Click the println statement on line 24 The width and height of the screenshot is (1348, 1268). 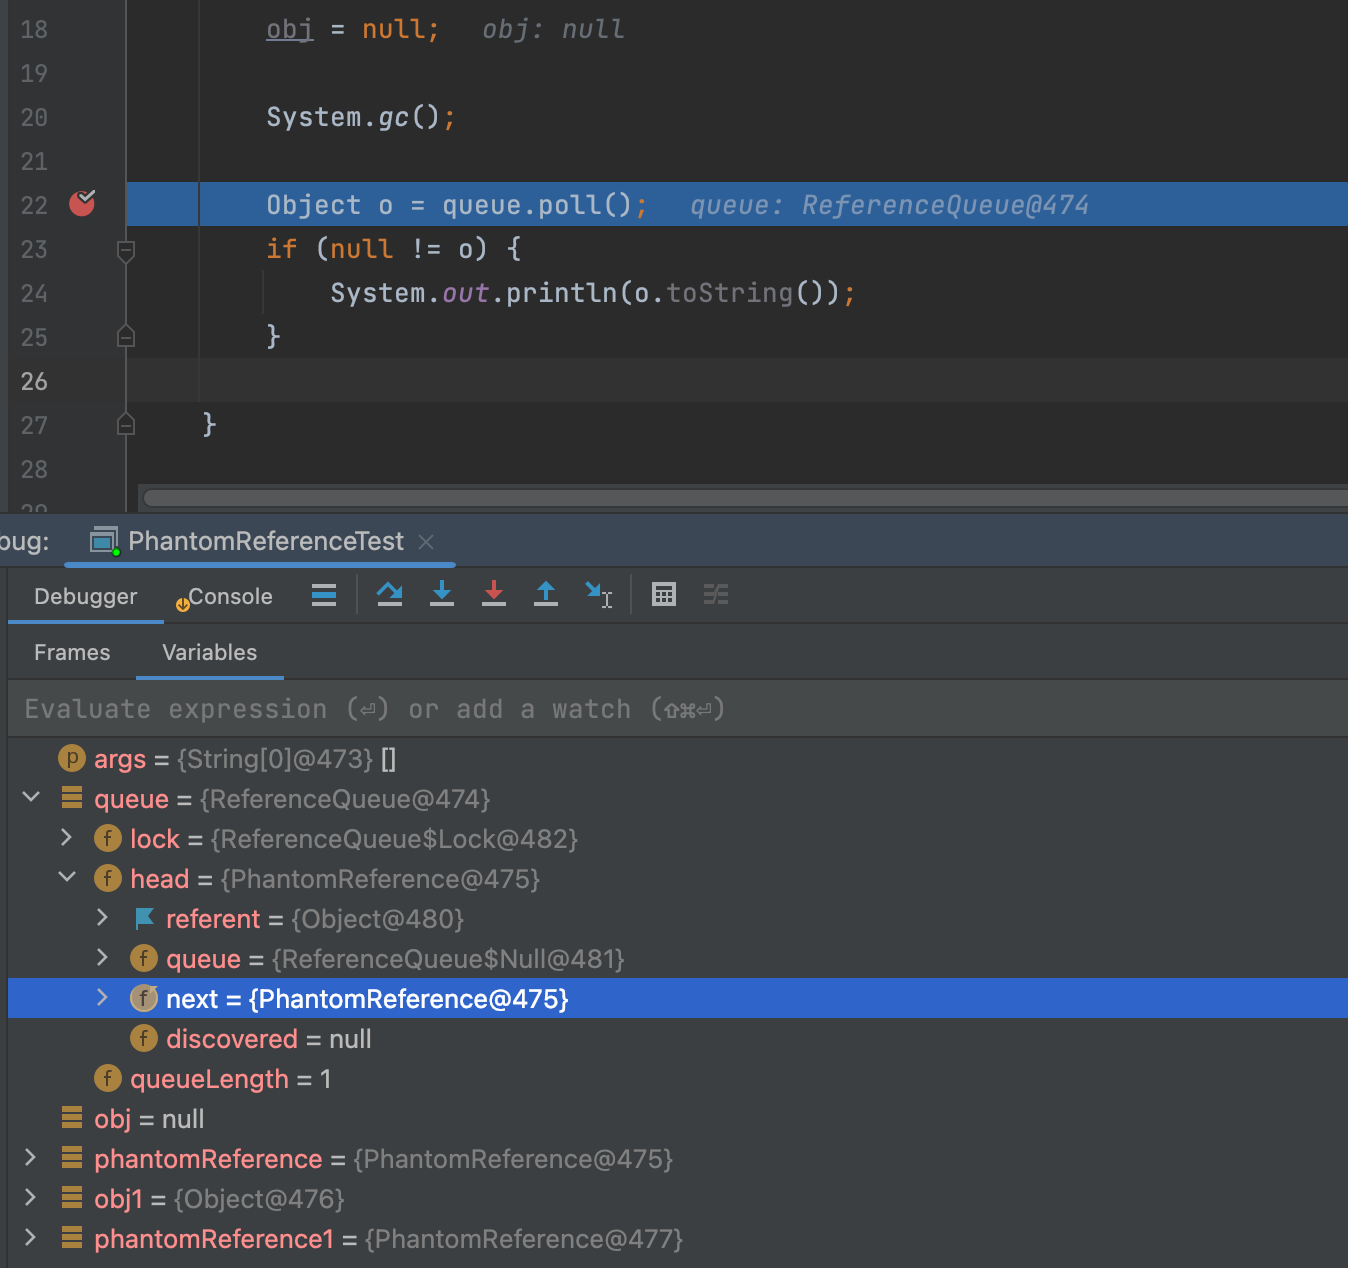593,293
